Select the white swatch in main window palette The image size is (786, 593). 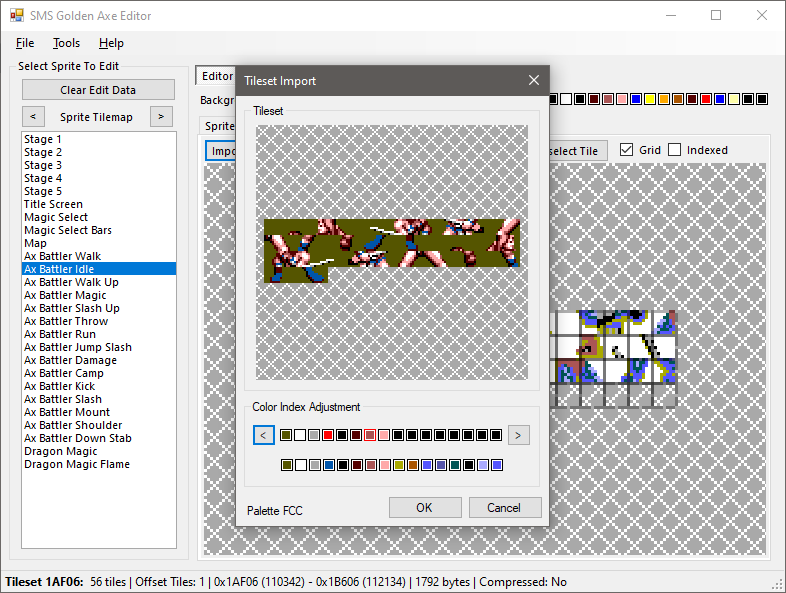pos(566,99)
